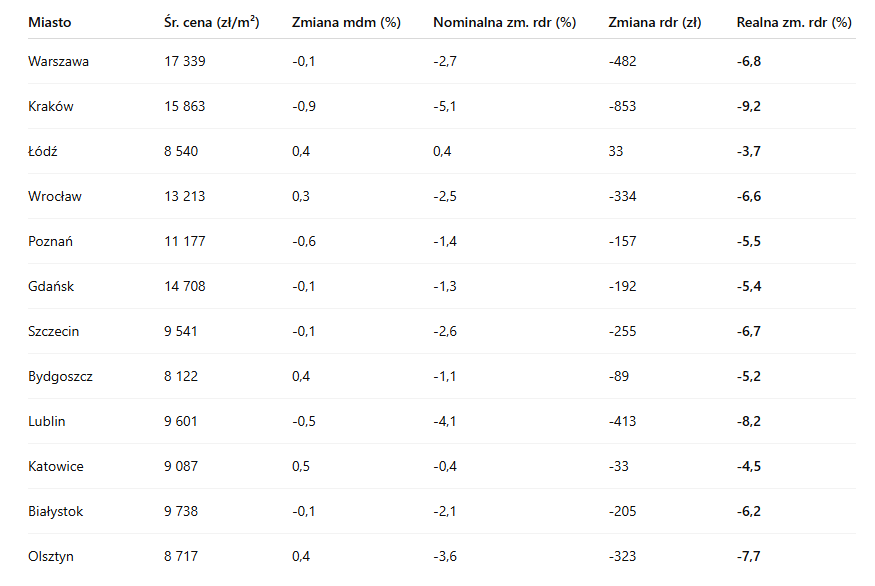Click Wrocław's real change value -6,6

(x=749, y=197)
